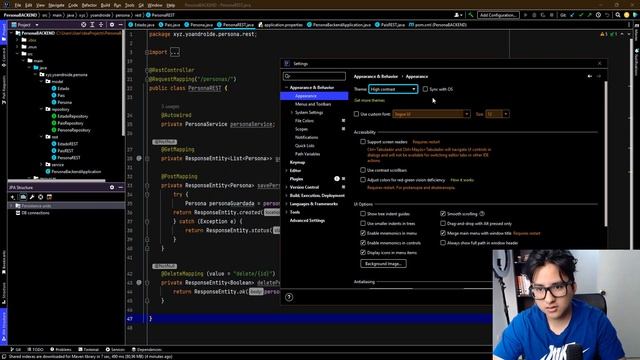Open JPA Structure panel gear options

[112, 187]
